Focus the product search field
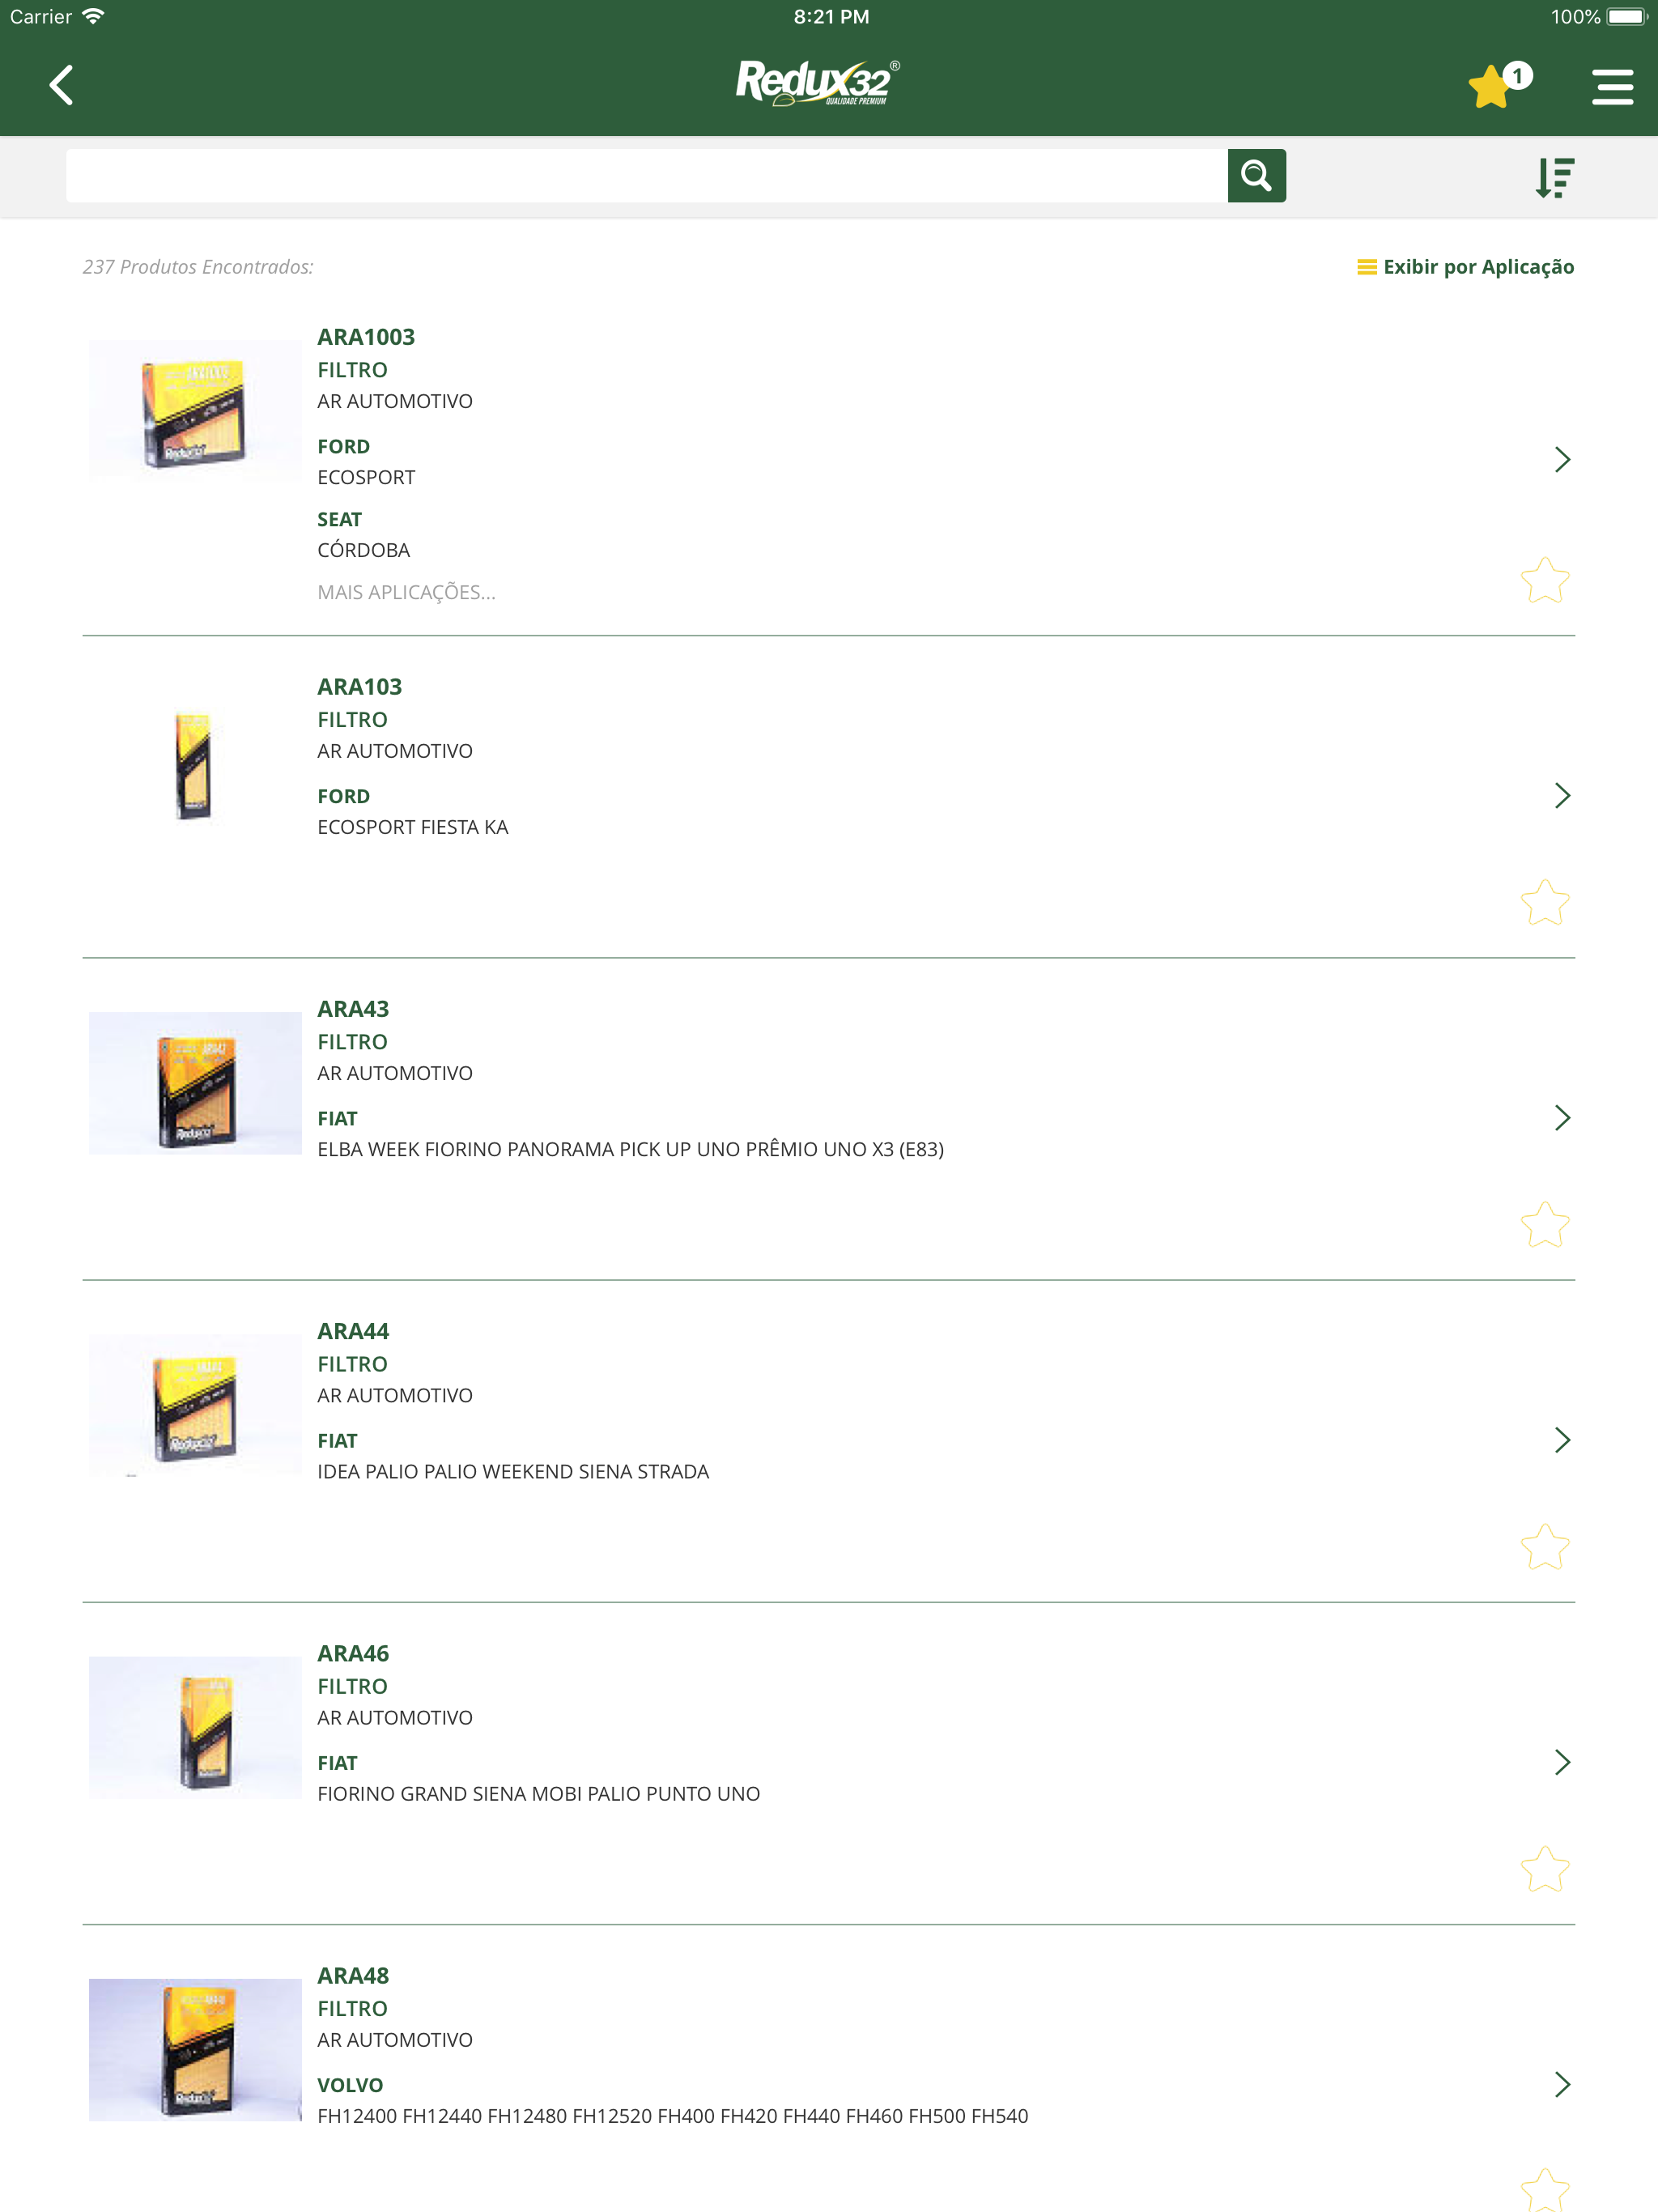The width and height of the screenshot is (1658, 2212). click(x=646, y=176)
